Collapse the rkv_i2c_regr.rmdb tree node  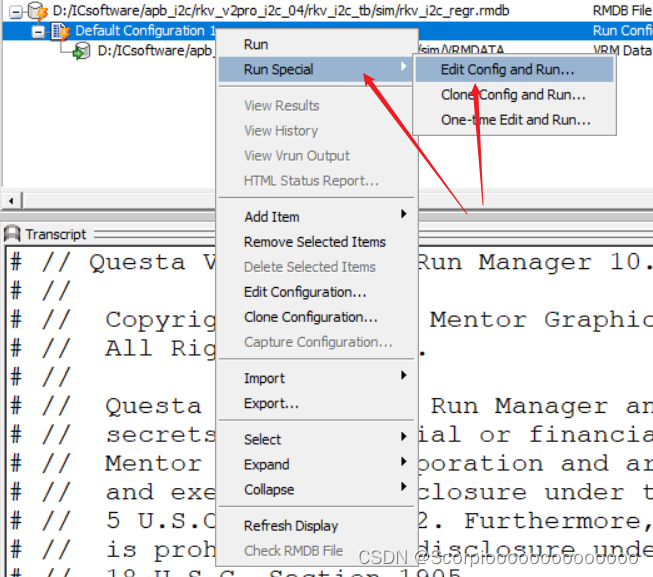pyautogui.click(x=15, y=12)
